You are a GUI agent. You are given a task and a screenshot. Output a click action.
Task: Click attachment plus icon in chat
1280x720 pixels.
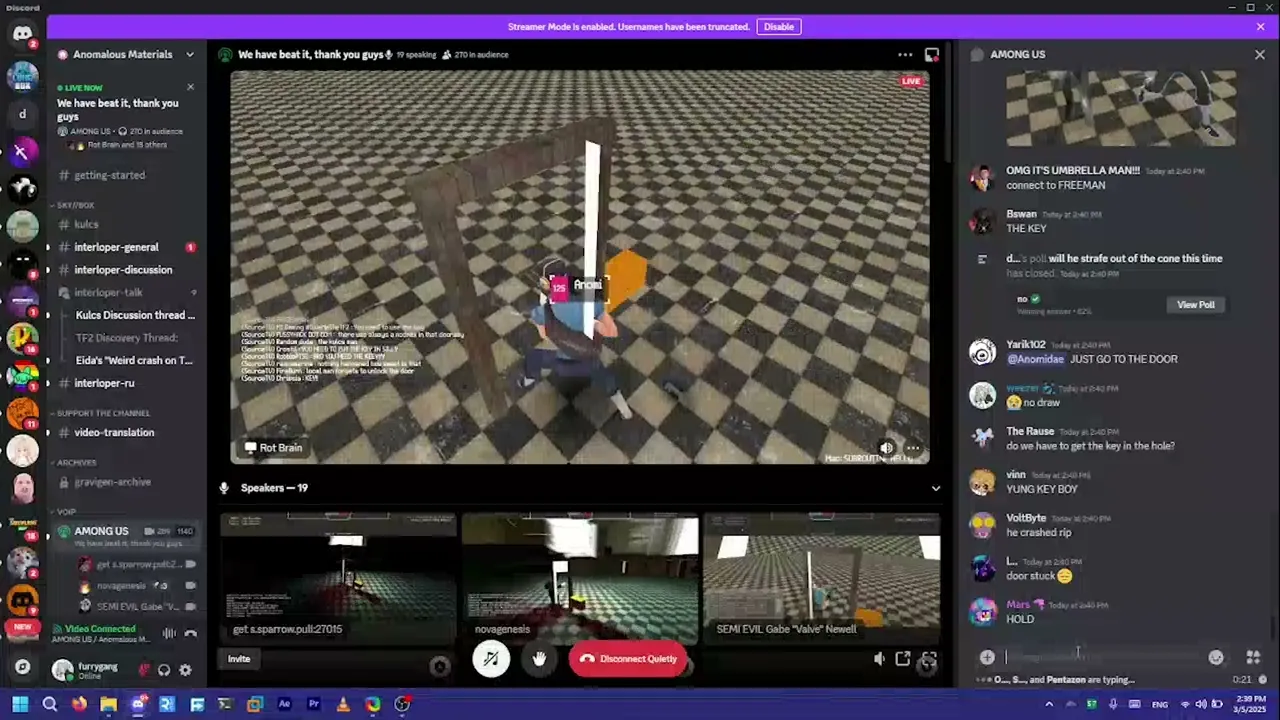(987, 657)
